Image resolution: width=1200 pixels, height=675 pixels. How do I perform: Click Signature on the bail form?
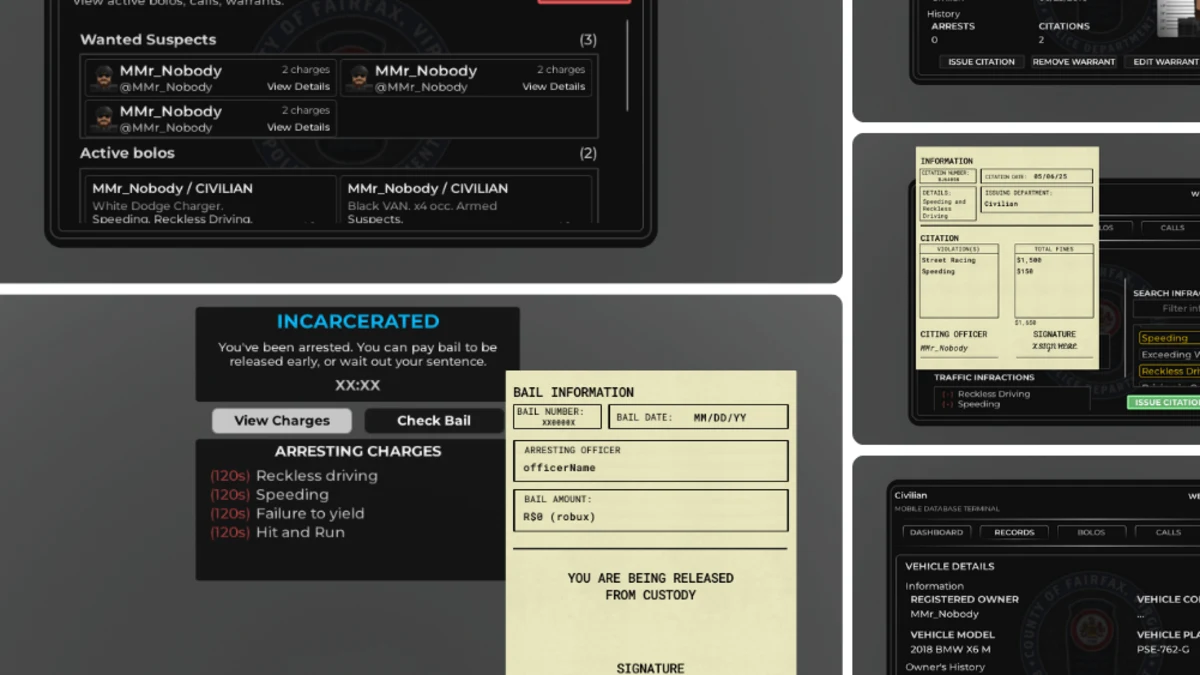coord(650,668)
